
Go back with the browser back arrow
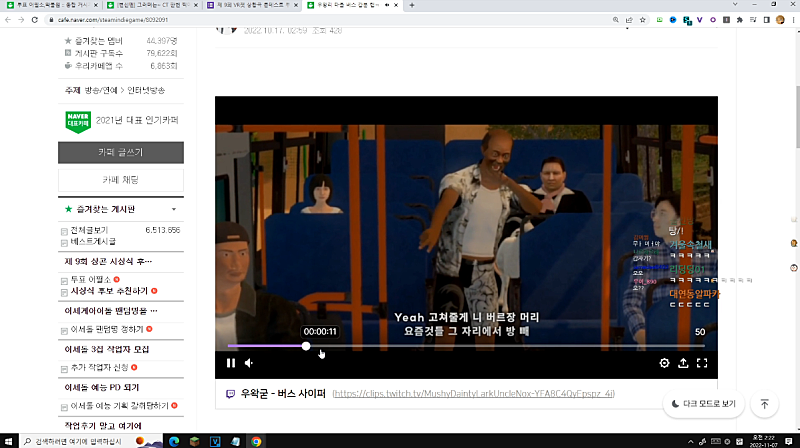tap(8, 20)
